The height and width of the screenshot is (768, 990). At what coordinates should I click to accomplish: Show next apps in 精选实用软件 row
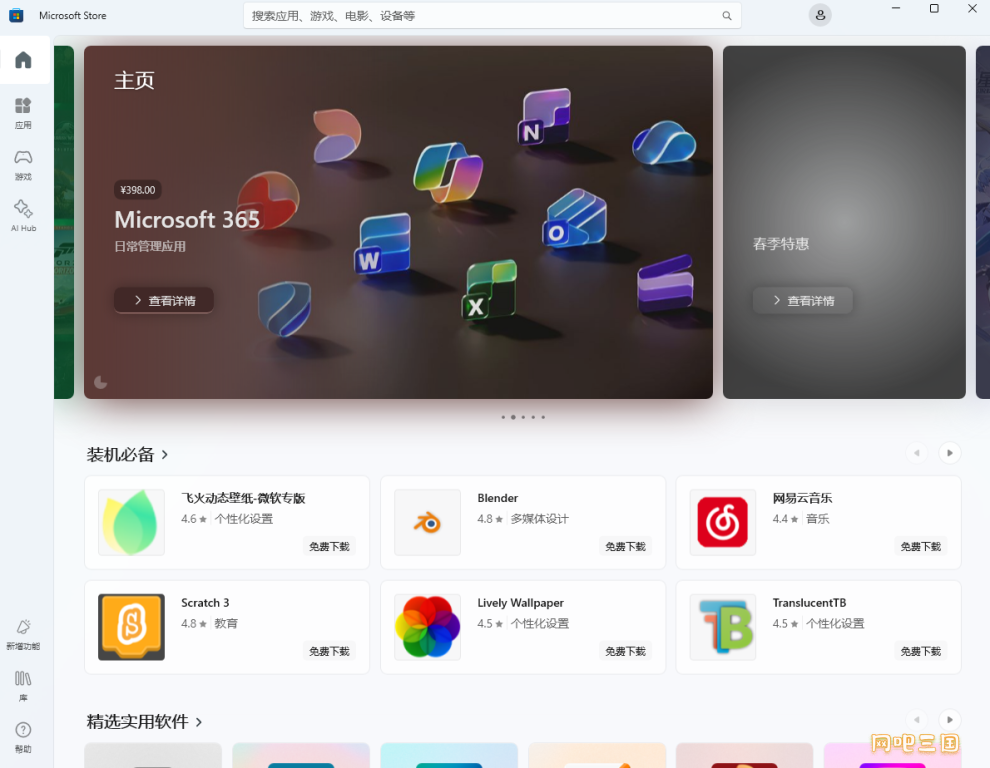(x=950, y=719)
